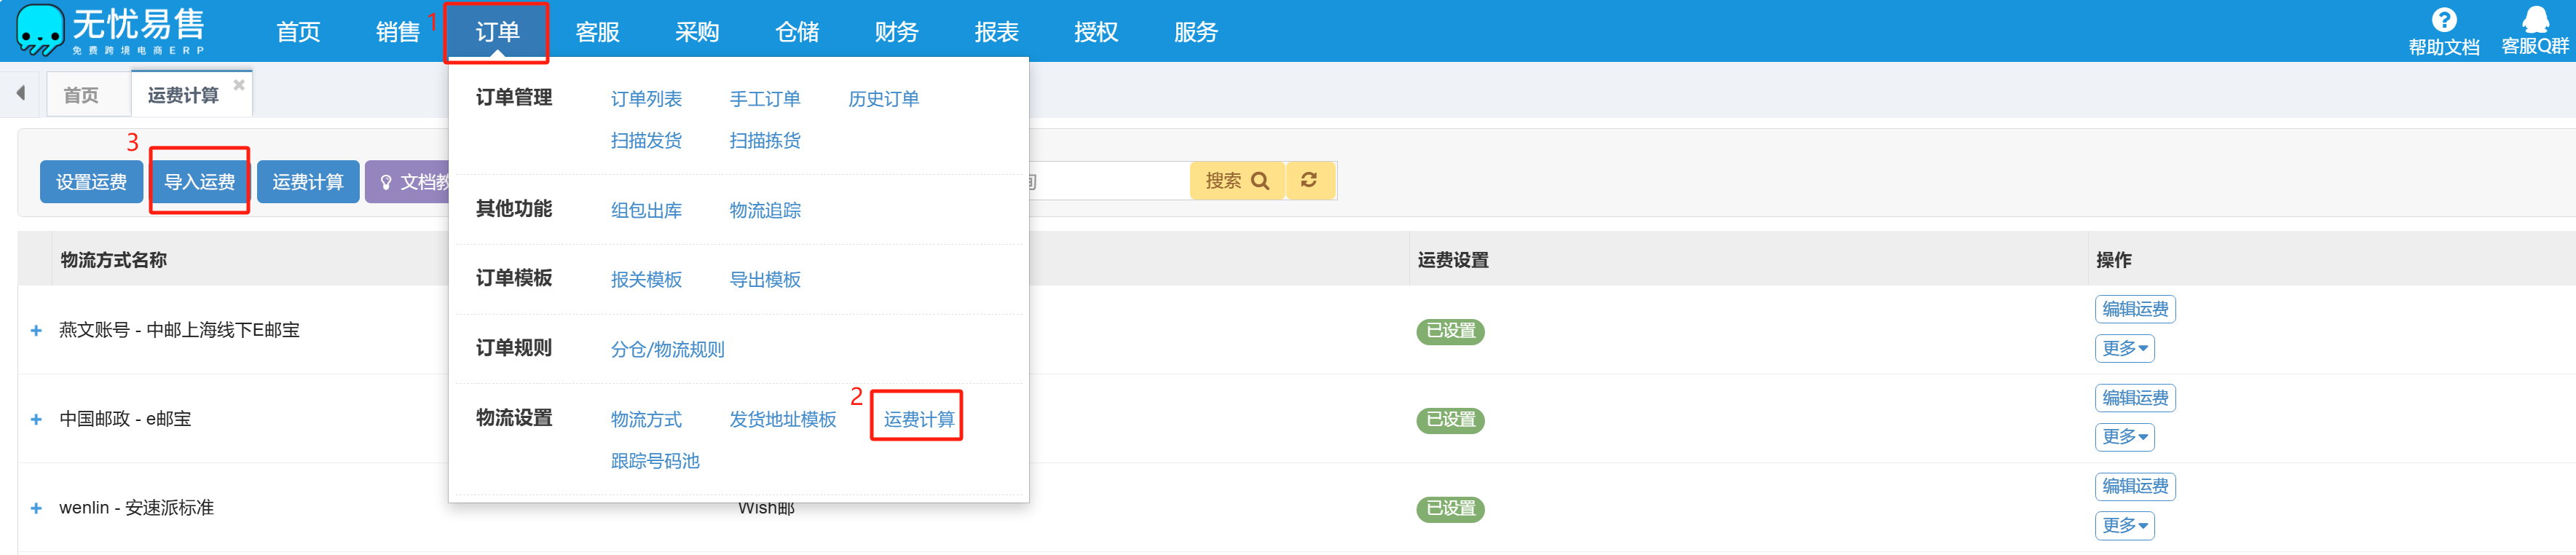Open the 销售 top menu
Screen dimensions: 2576x555
[x=397, y=32]
